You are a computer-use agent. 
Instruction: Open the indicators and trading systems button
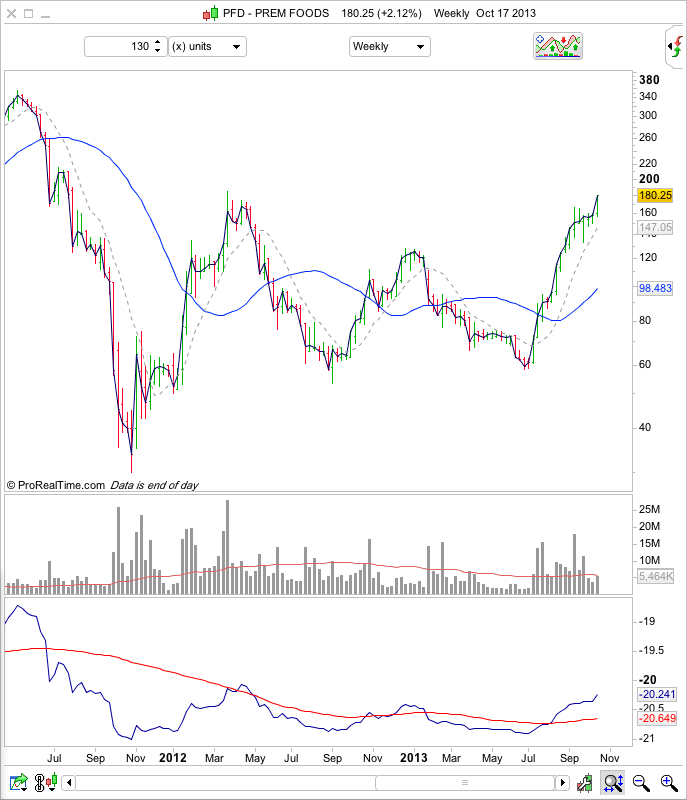coord(557,46)
